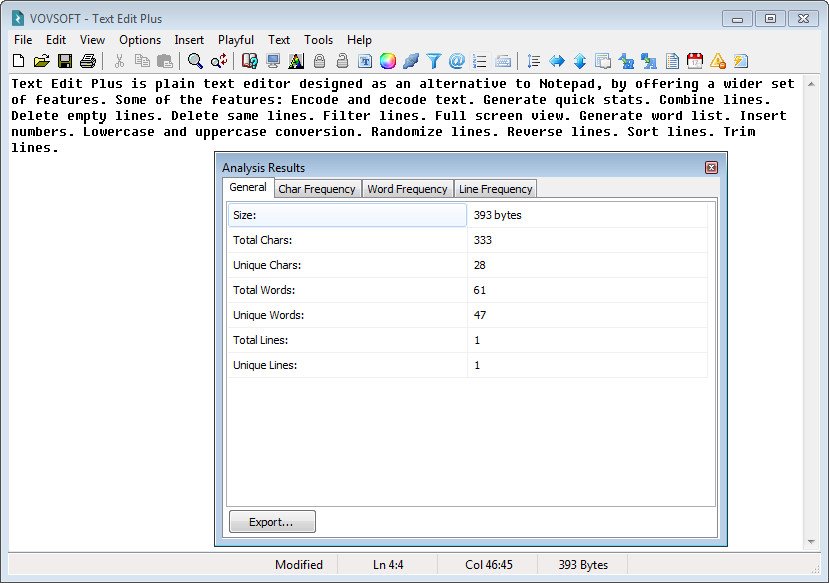
Task: Open the Edit menu
Action: [x=56, y=40]
